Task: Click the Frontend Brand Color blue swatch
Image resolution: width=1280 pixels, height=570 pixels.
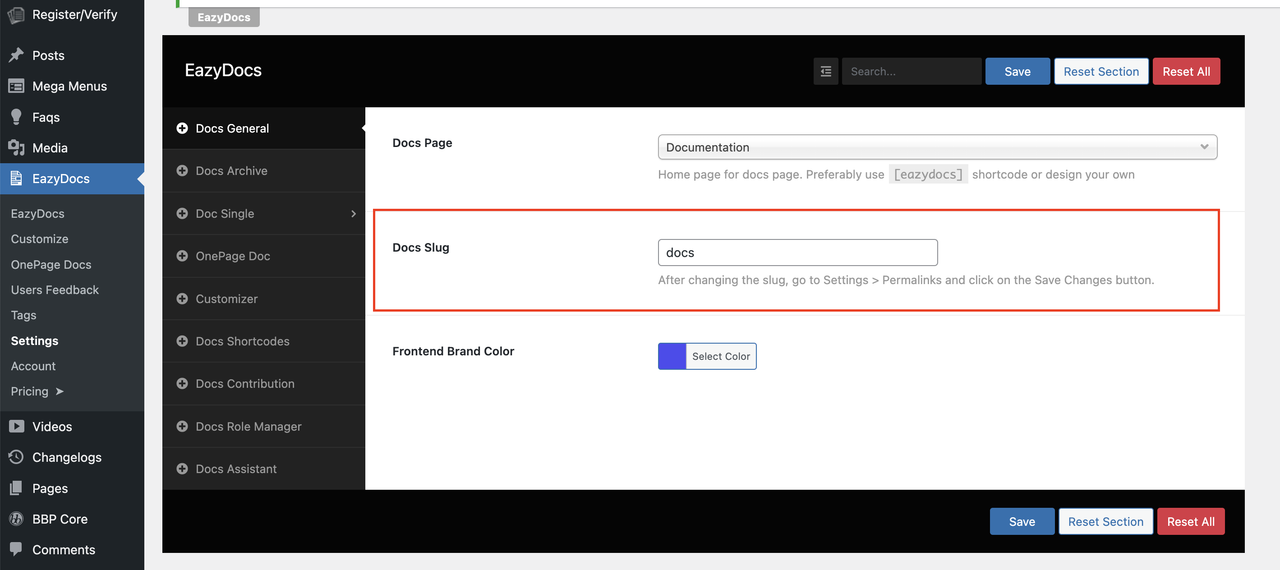Action: pos(672,356)
